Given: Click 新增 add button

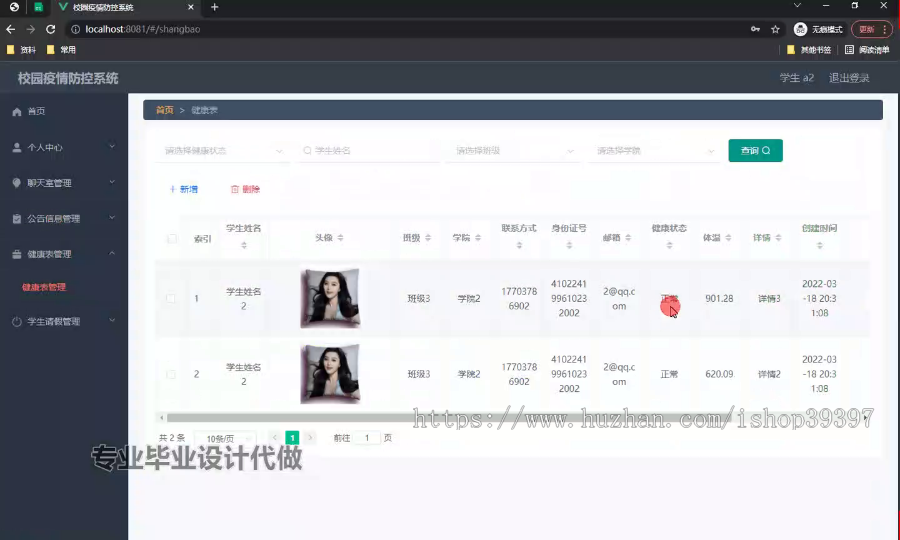Looking at the screenshot, I should [184, 189].
